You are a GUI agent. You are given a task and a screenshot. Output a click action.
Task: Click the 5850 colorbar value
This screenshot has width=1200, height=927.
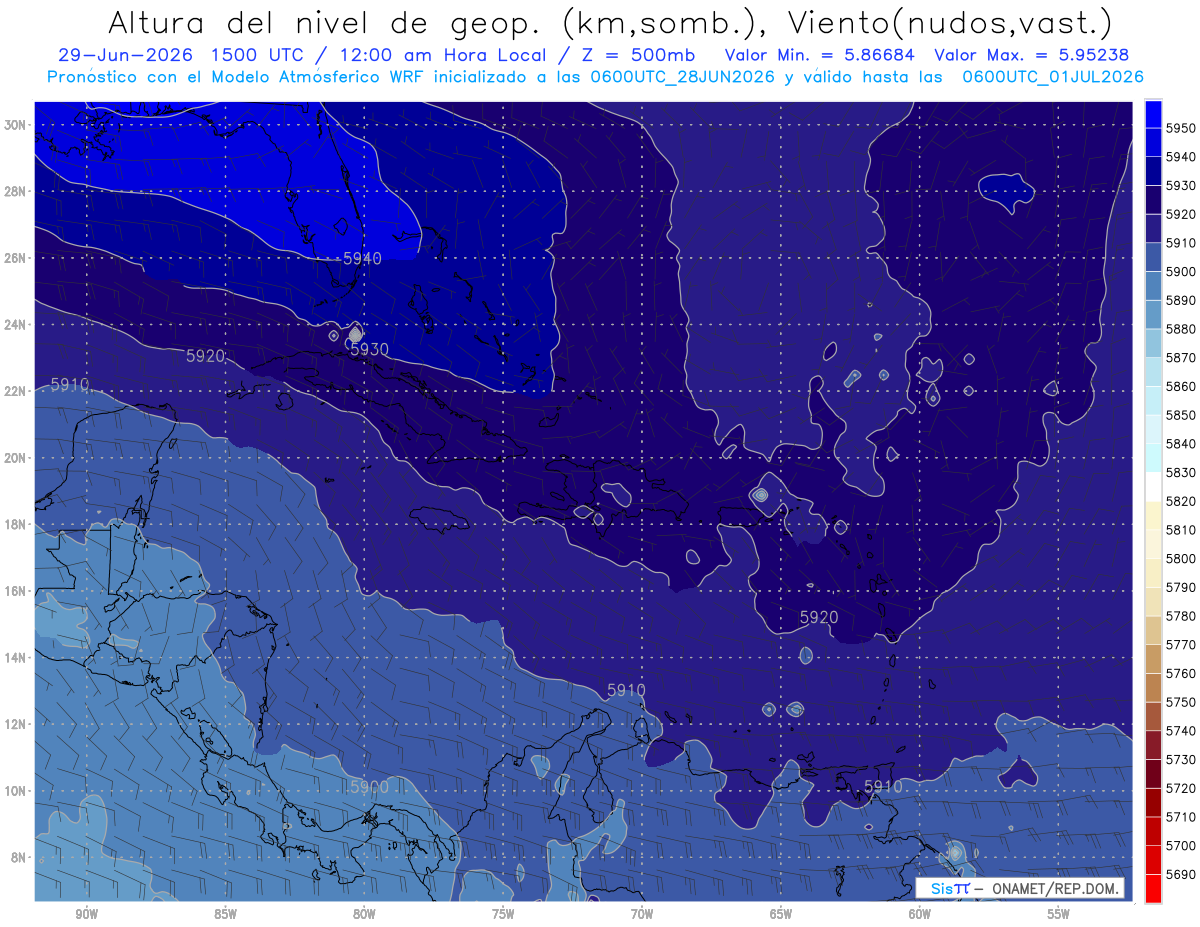point(1181,415)
